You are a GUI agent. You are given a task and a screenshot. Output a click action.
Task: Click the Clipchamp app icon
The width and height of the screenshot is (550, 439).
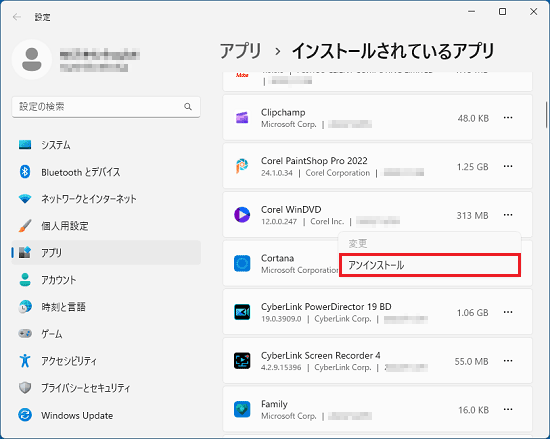tap(242, 117)
